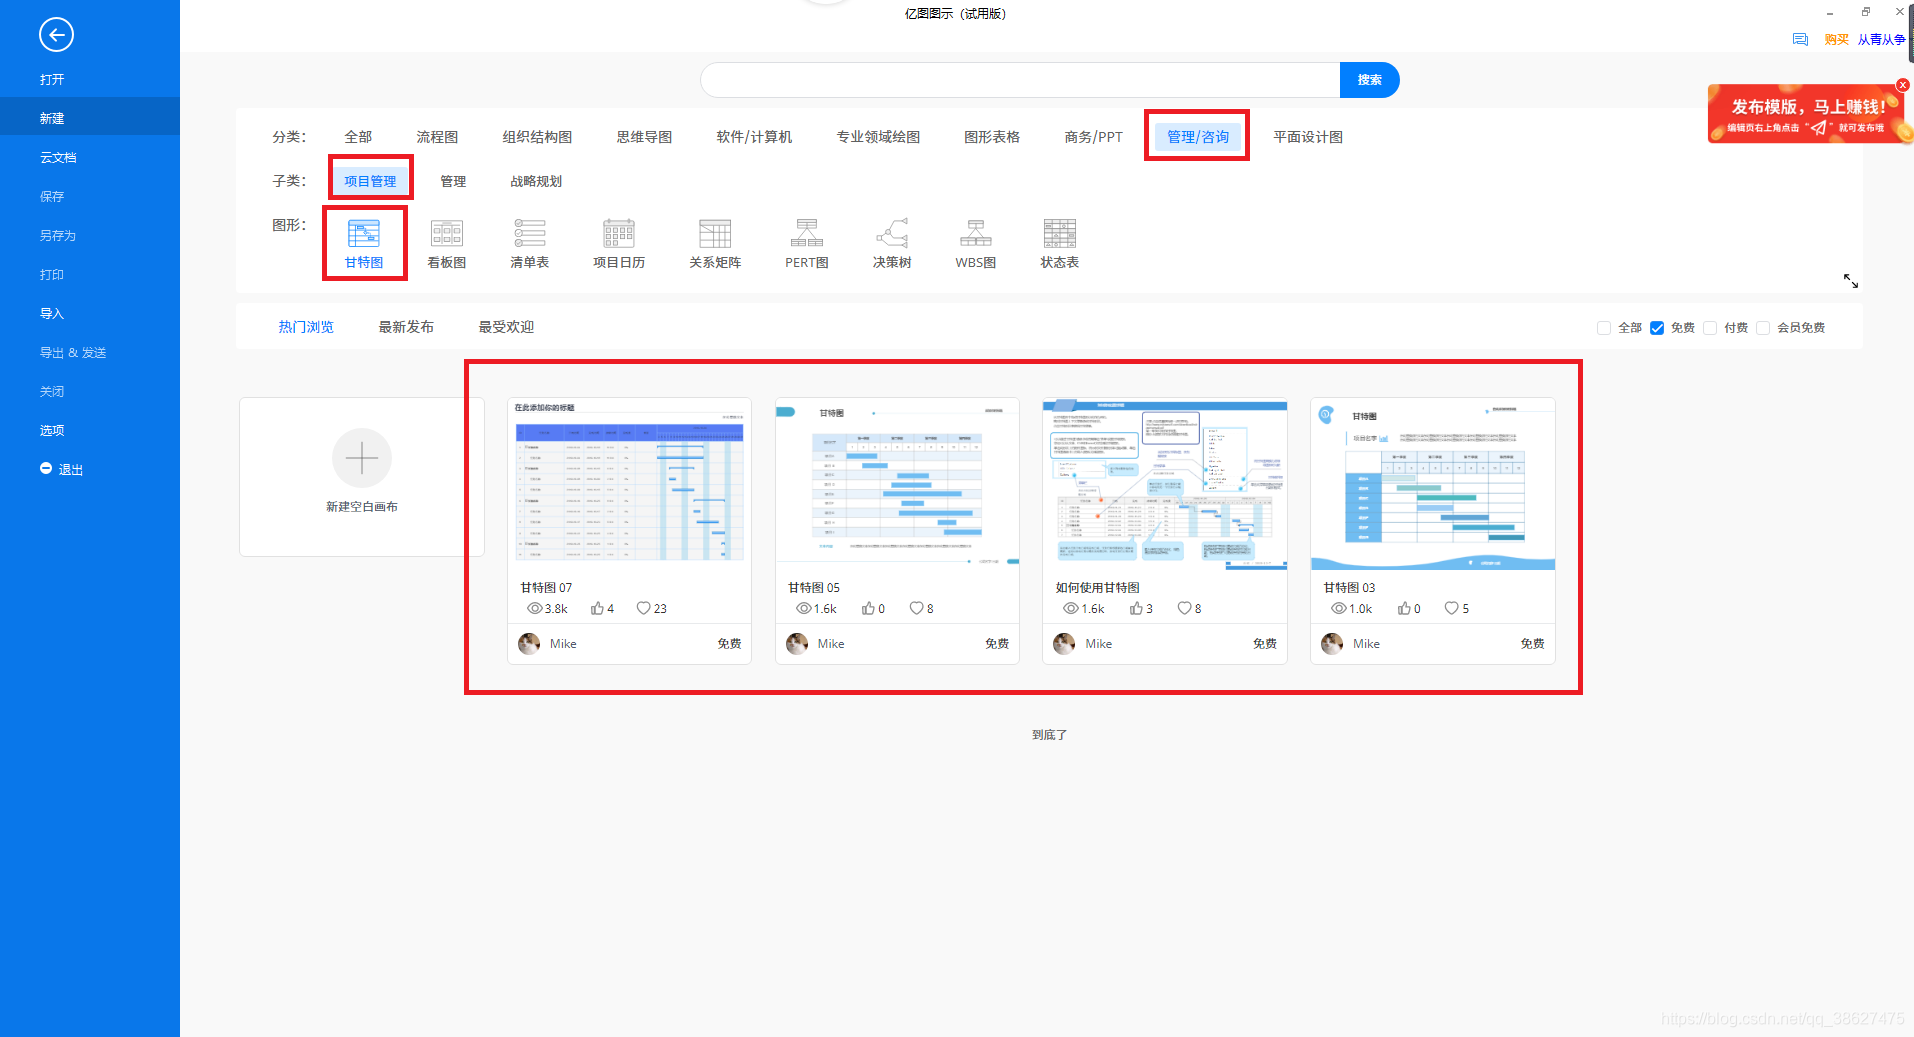Image resolution: width=1914 pixels, height=1037 pixels.
Task: Open the 购买 link at top right
Action: (1836, 40)
